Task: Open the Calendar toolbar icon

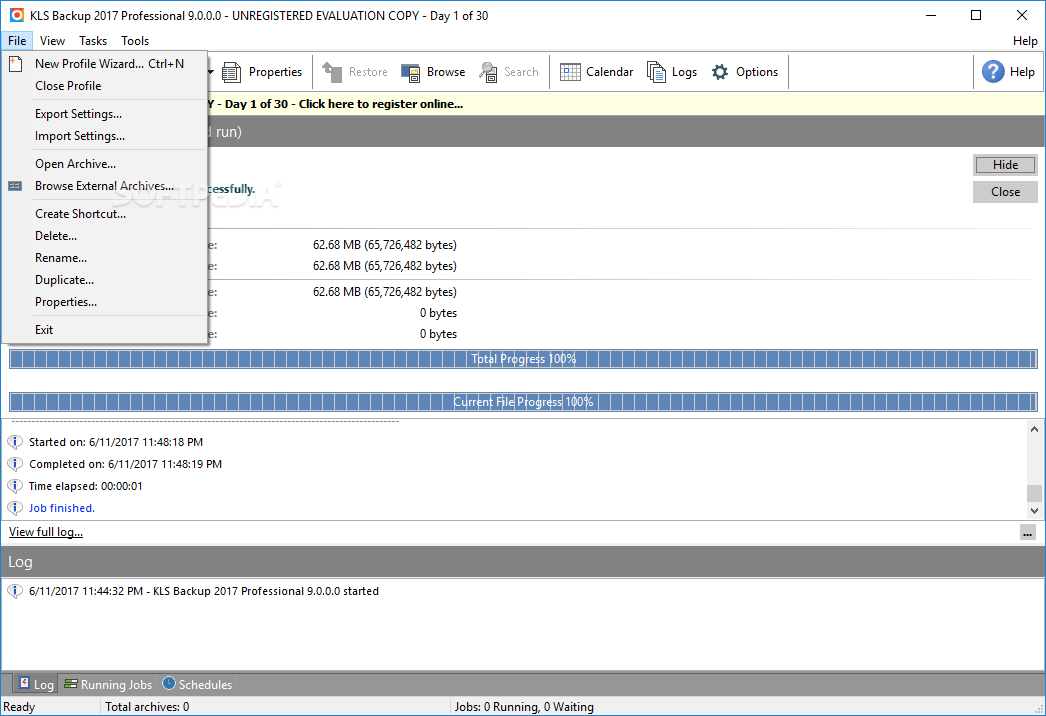Action: [x=570, y=72]
